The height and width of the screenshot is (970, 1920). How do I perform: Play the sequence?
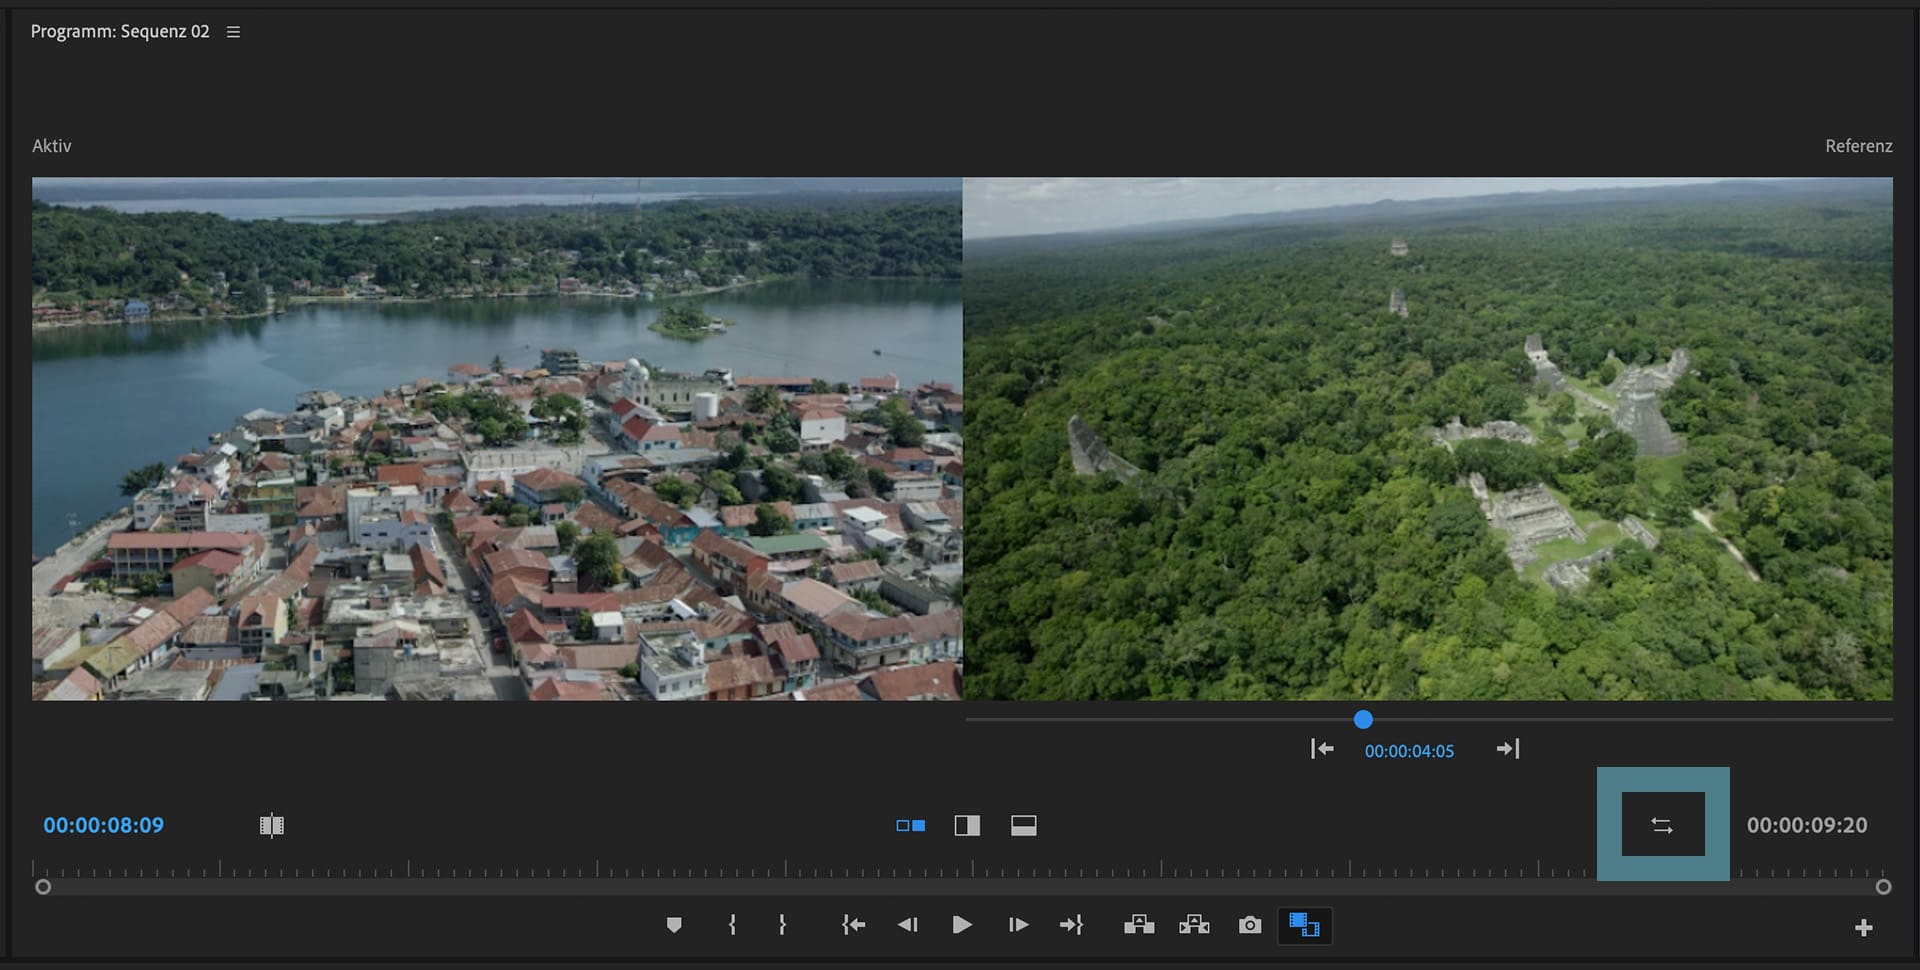click(962, 925)
